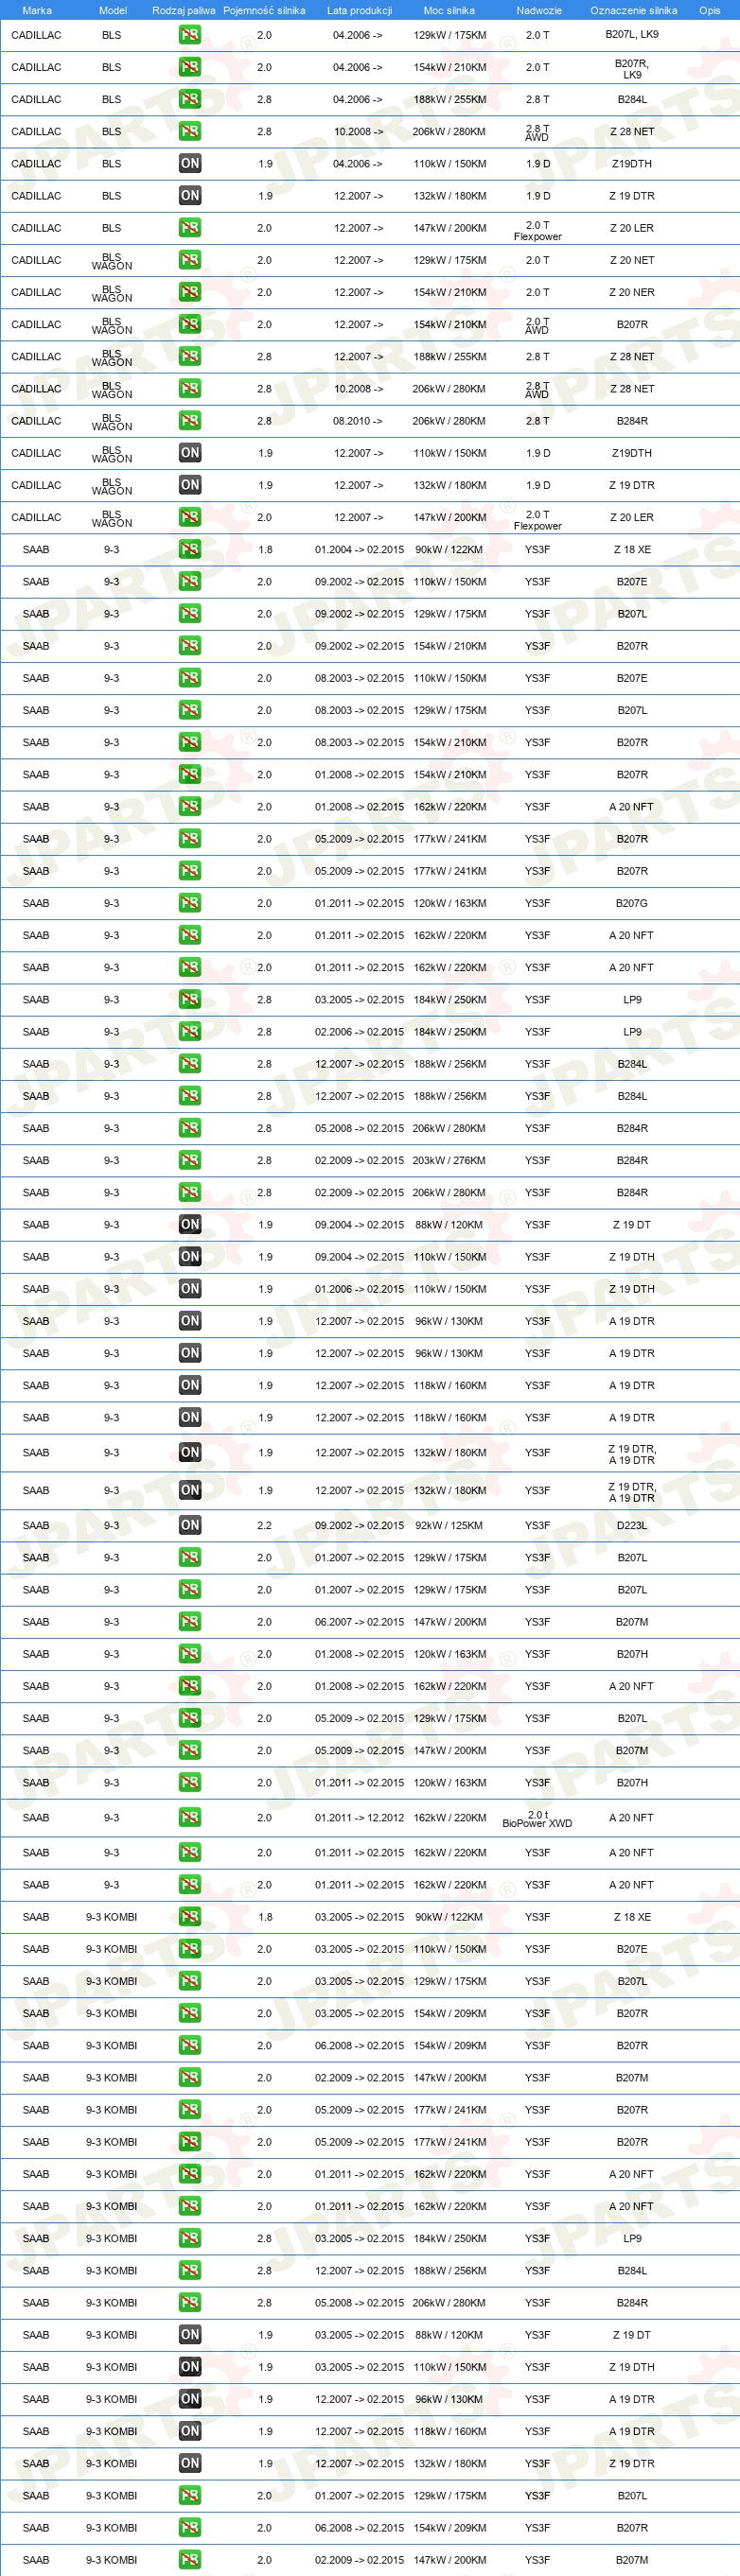Click diesel ON icon in Saab 9-3 2.2 D223L row

190,1525
